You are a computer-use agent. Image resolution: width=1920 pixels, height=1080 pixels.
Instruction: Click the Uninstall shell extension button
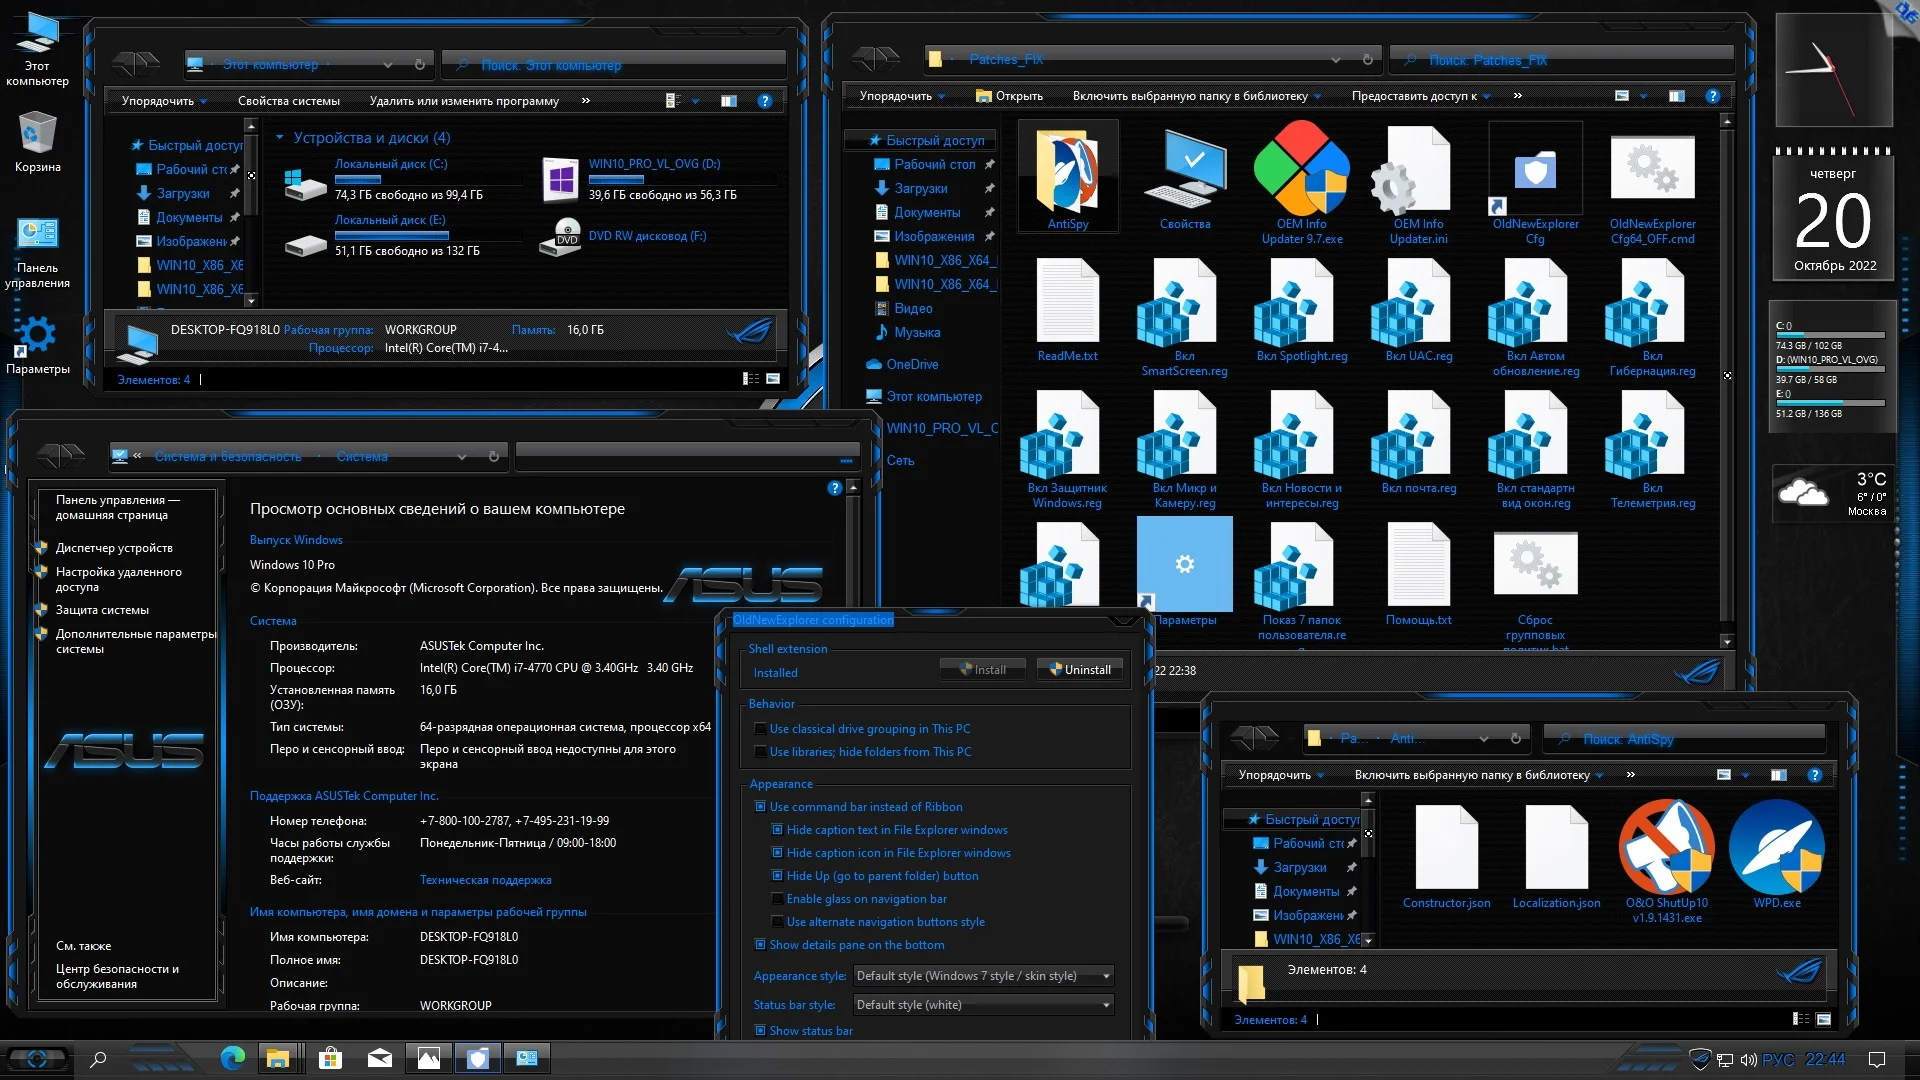click(x=1080, y=670)
